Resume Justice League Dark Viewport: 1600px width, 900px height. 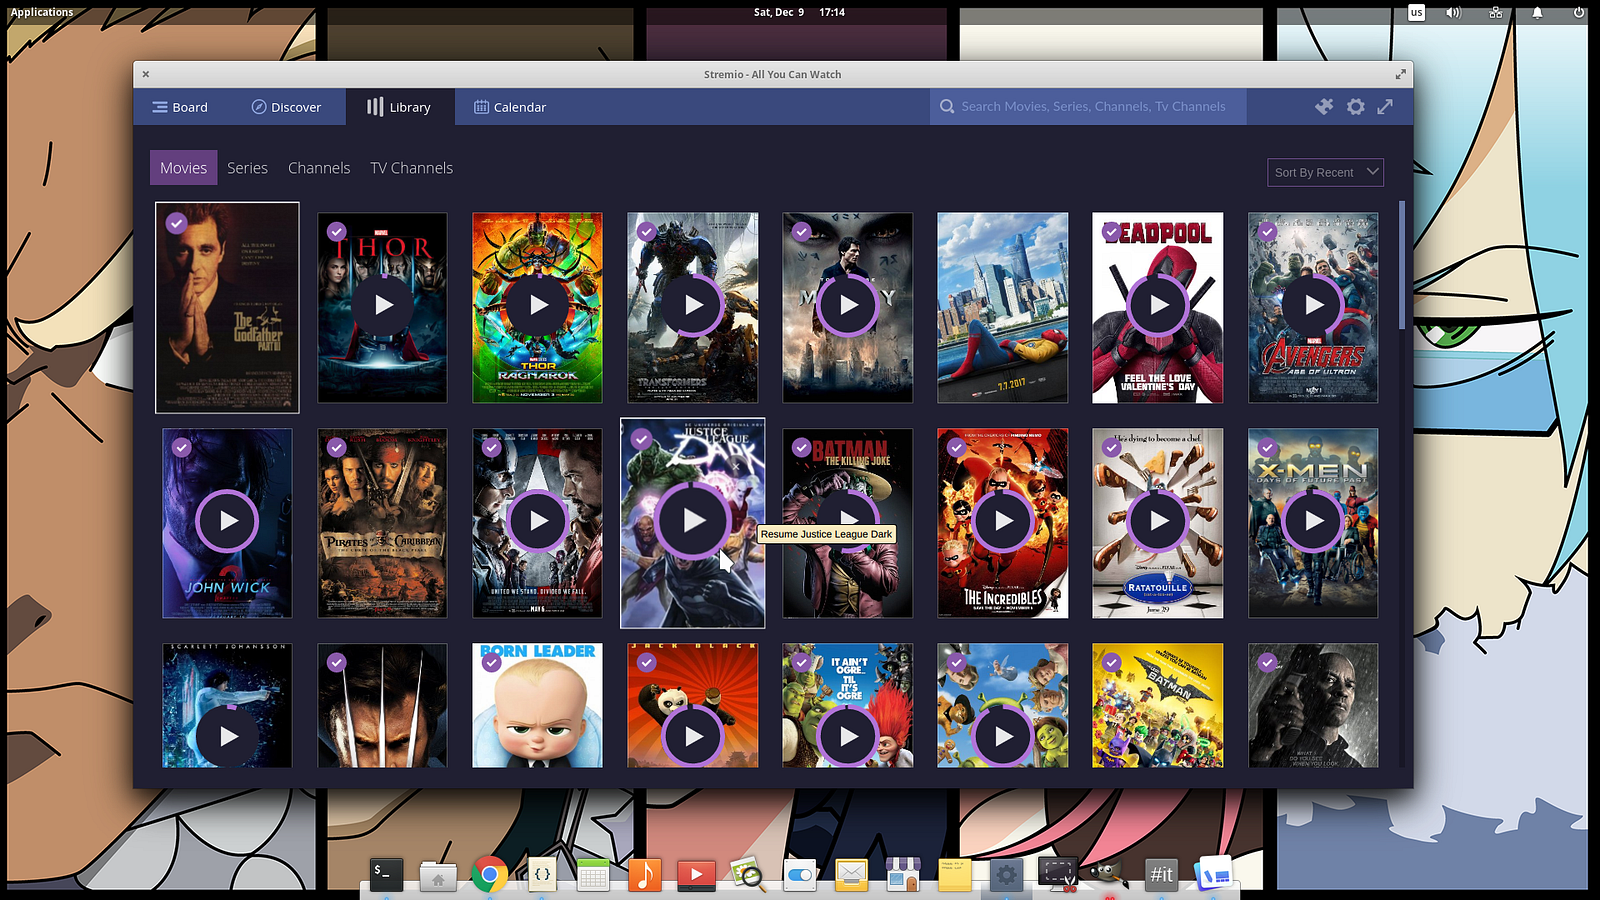[693, 520]
